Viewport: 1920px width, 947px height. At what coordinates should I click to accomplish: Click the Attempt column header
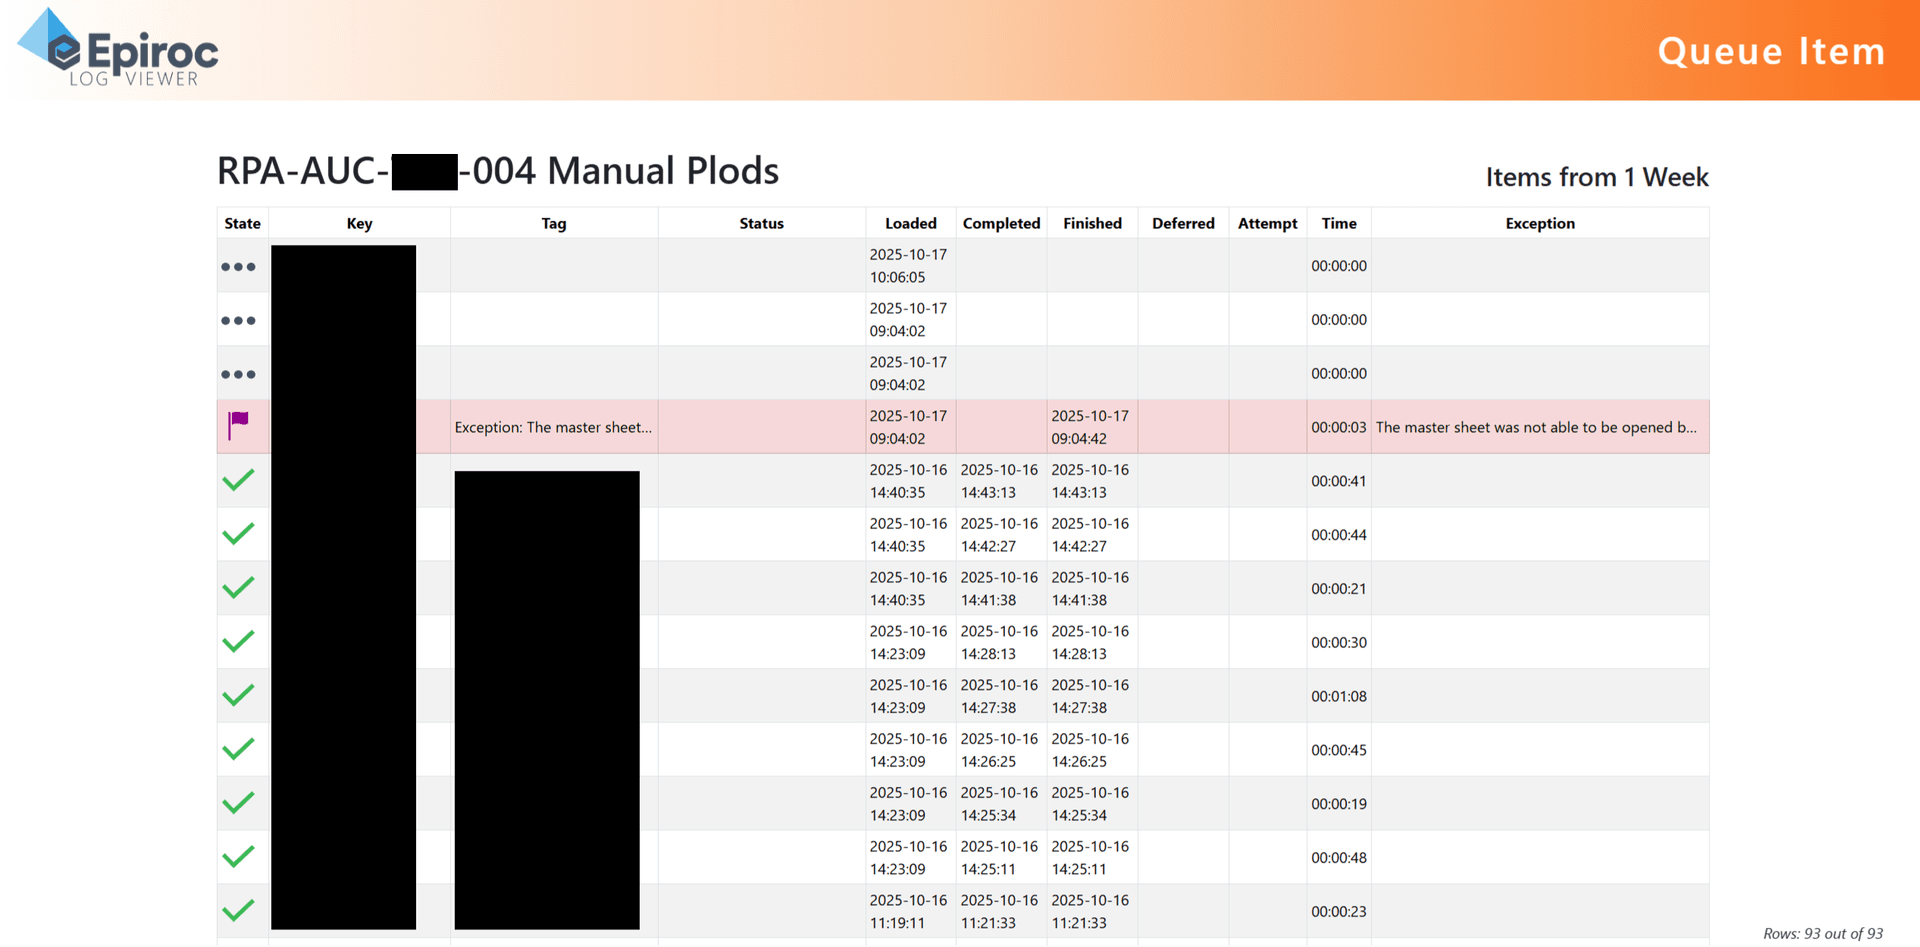pos(1267,223)
